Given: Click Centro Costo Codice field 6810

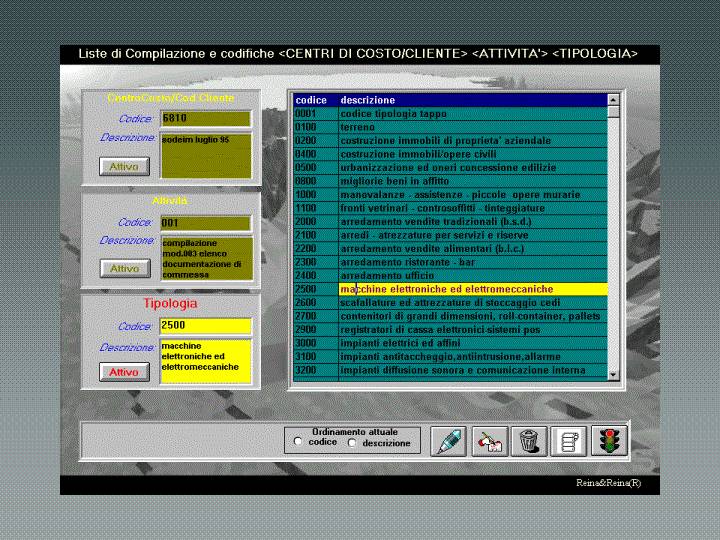Looking at the screenshot, I should [205, 119].
